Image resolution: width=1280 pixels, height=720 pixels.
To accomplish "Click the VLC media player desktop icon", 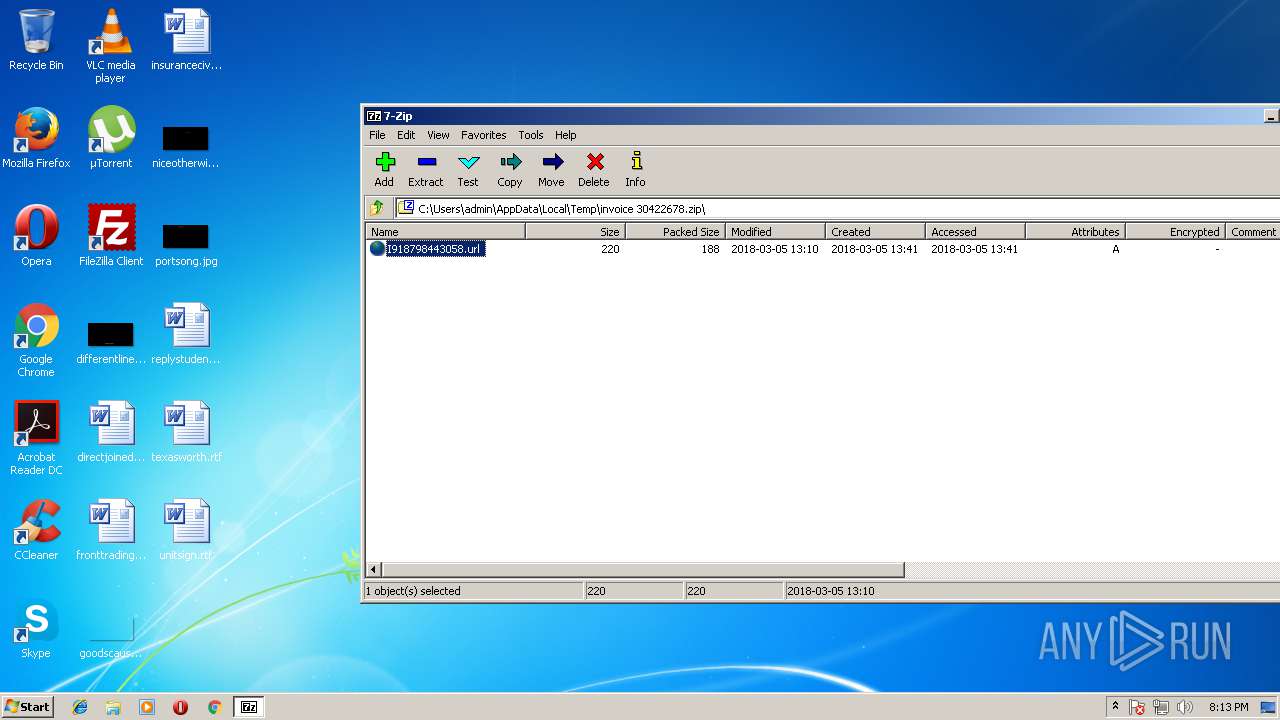I will 110,46.
